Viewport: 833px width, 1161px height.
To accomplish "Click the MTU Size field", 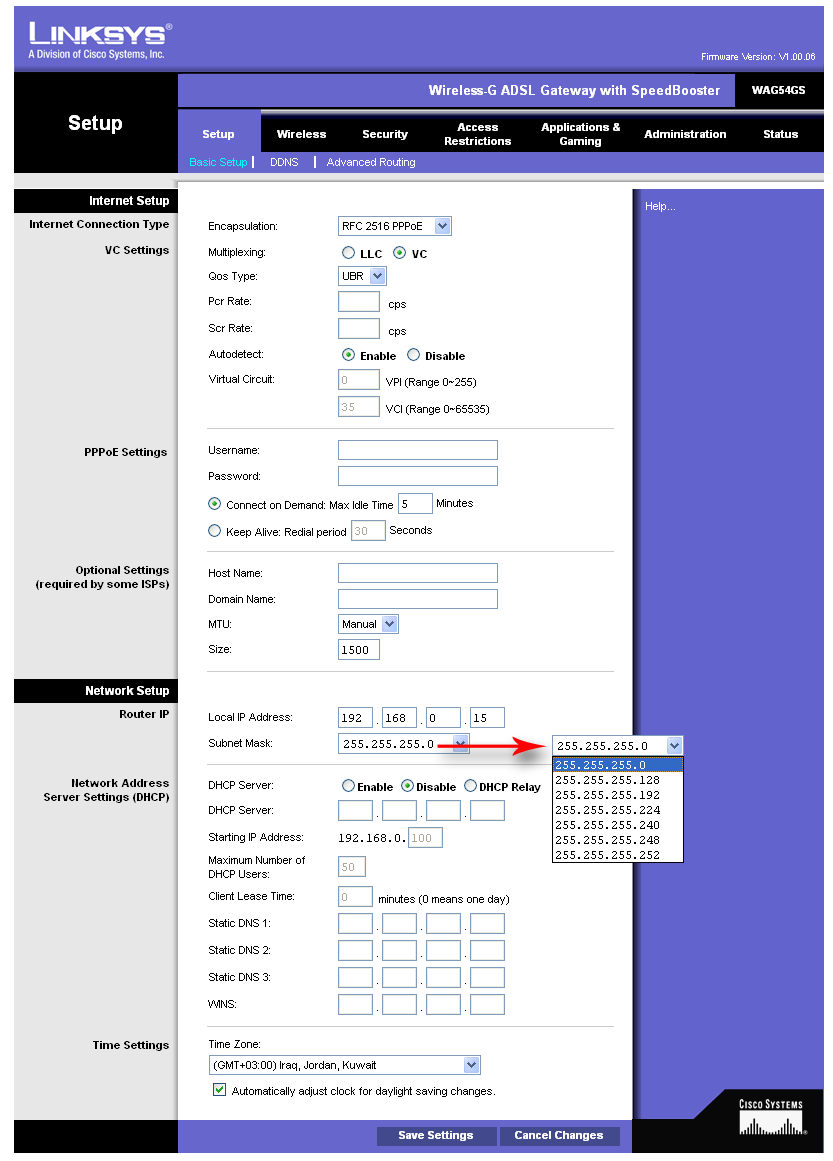I will click(x=358, y=649).
